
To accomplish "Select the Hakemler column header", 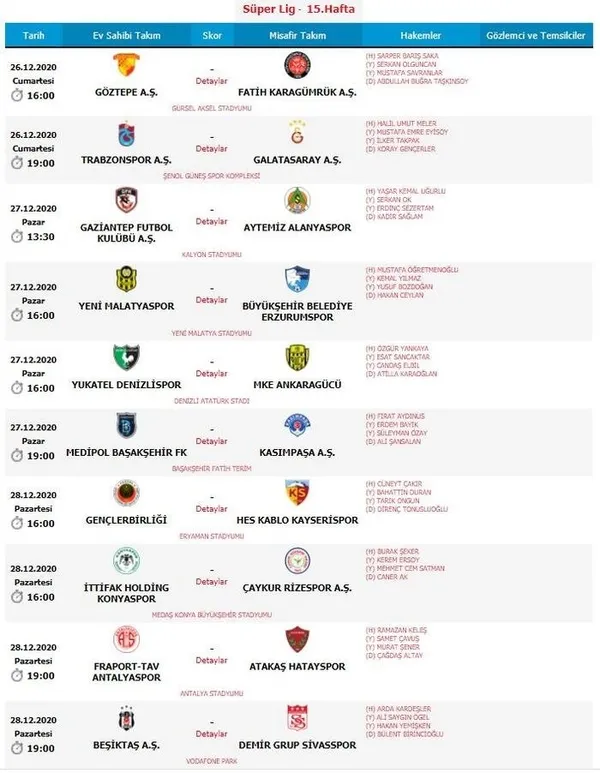I will (x=421, y=35).
